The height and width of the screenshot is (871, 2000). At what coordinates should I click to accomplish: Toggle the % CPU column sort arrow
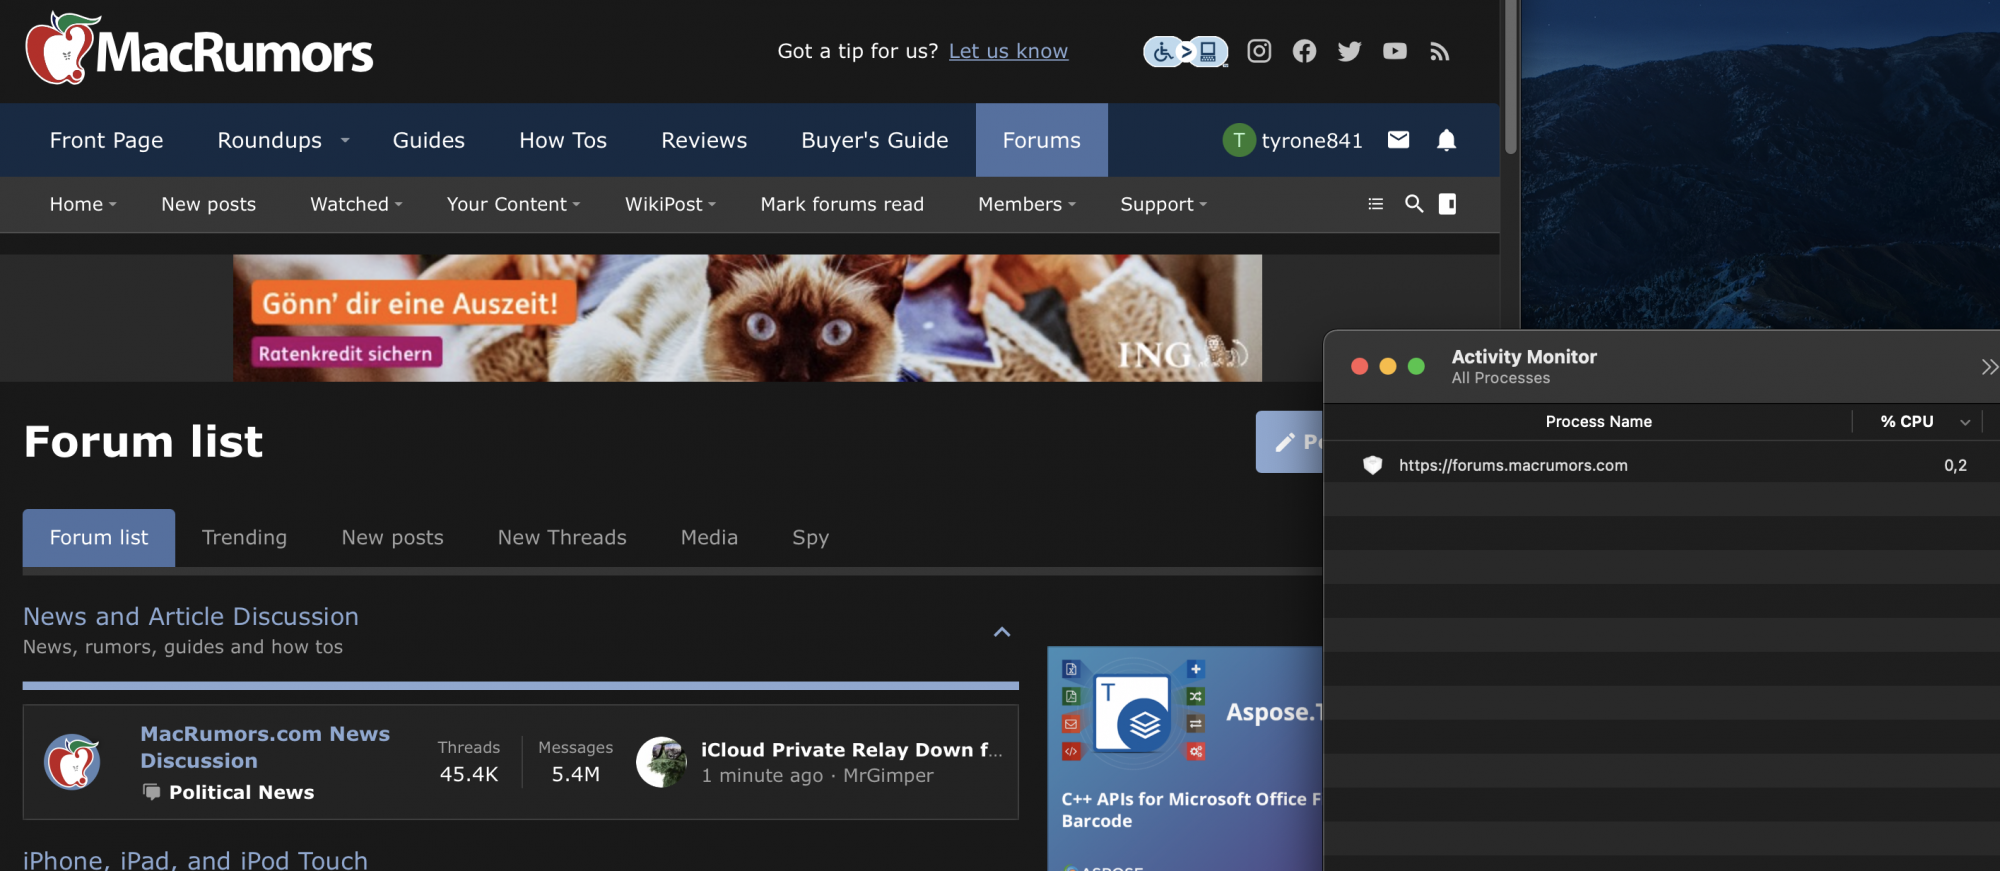(1965, 422)
